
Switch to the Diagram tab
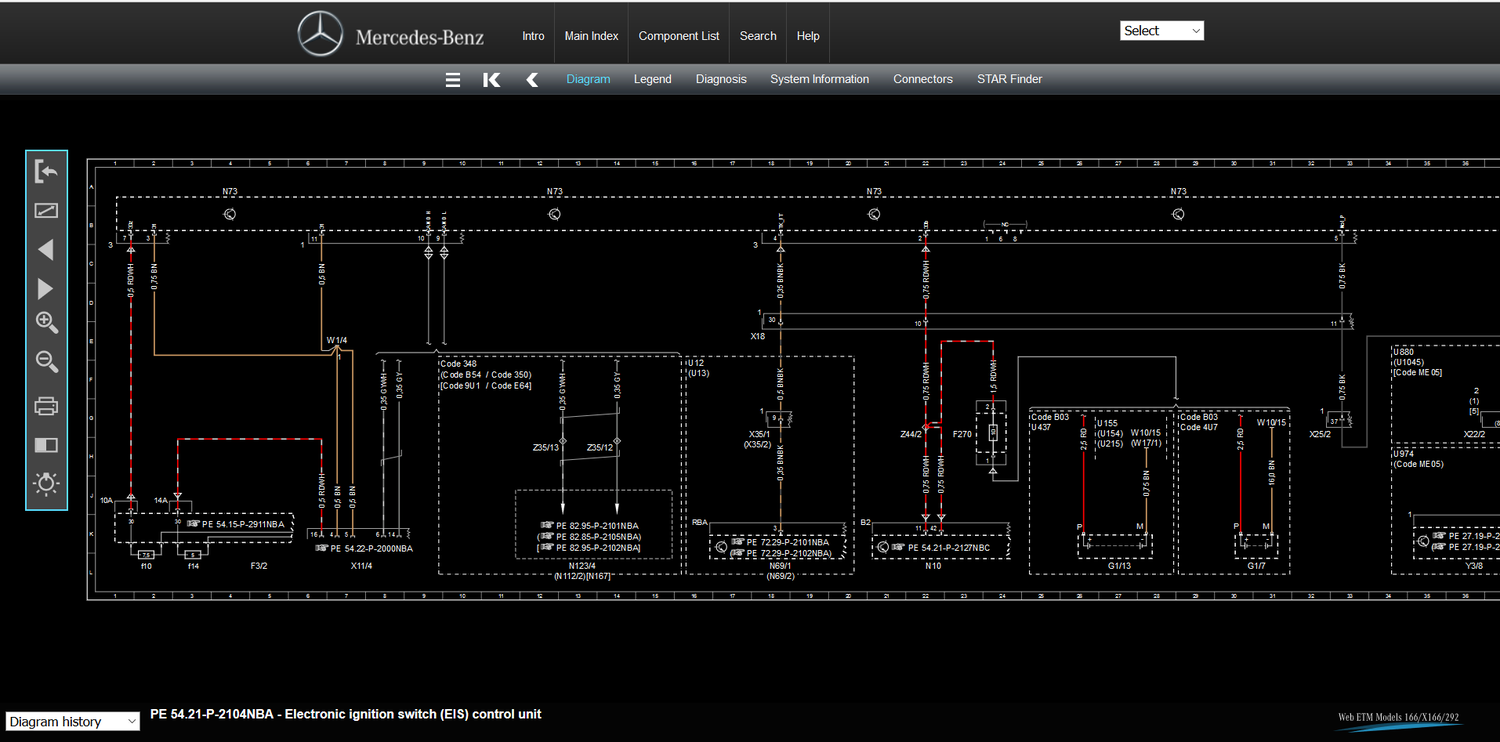coord(588,79)
